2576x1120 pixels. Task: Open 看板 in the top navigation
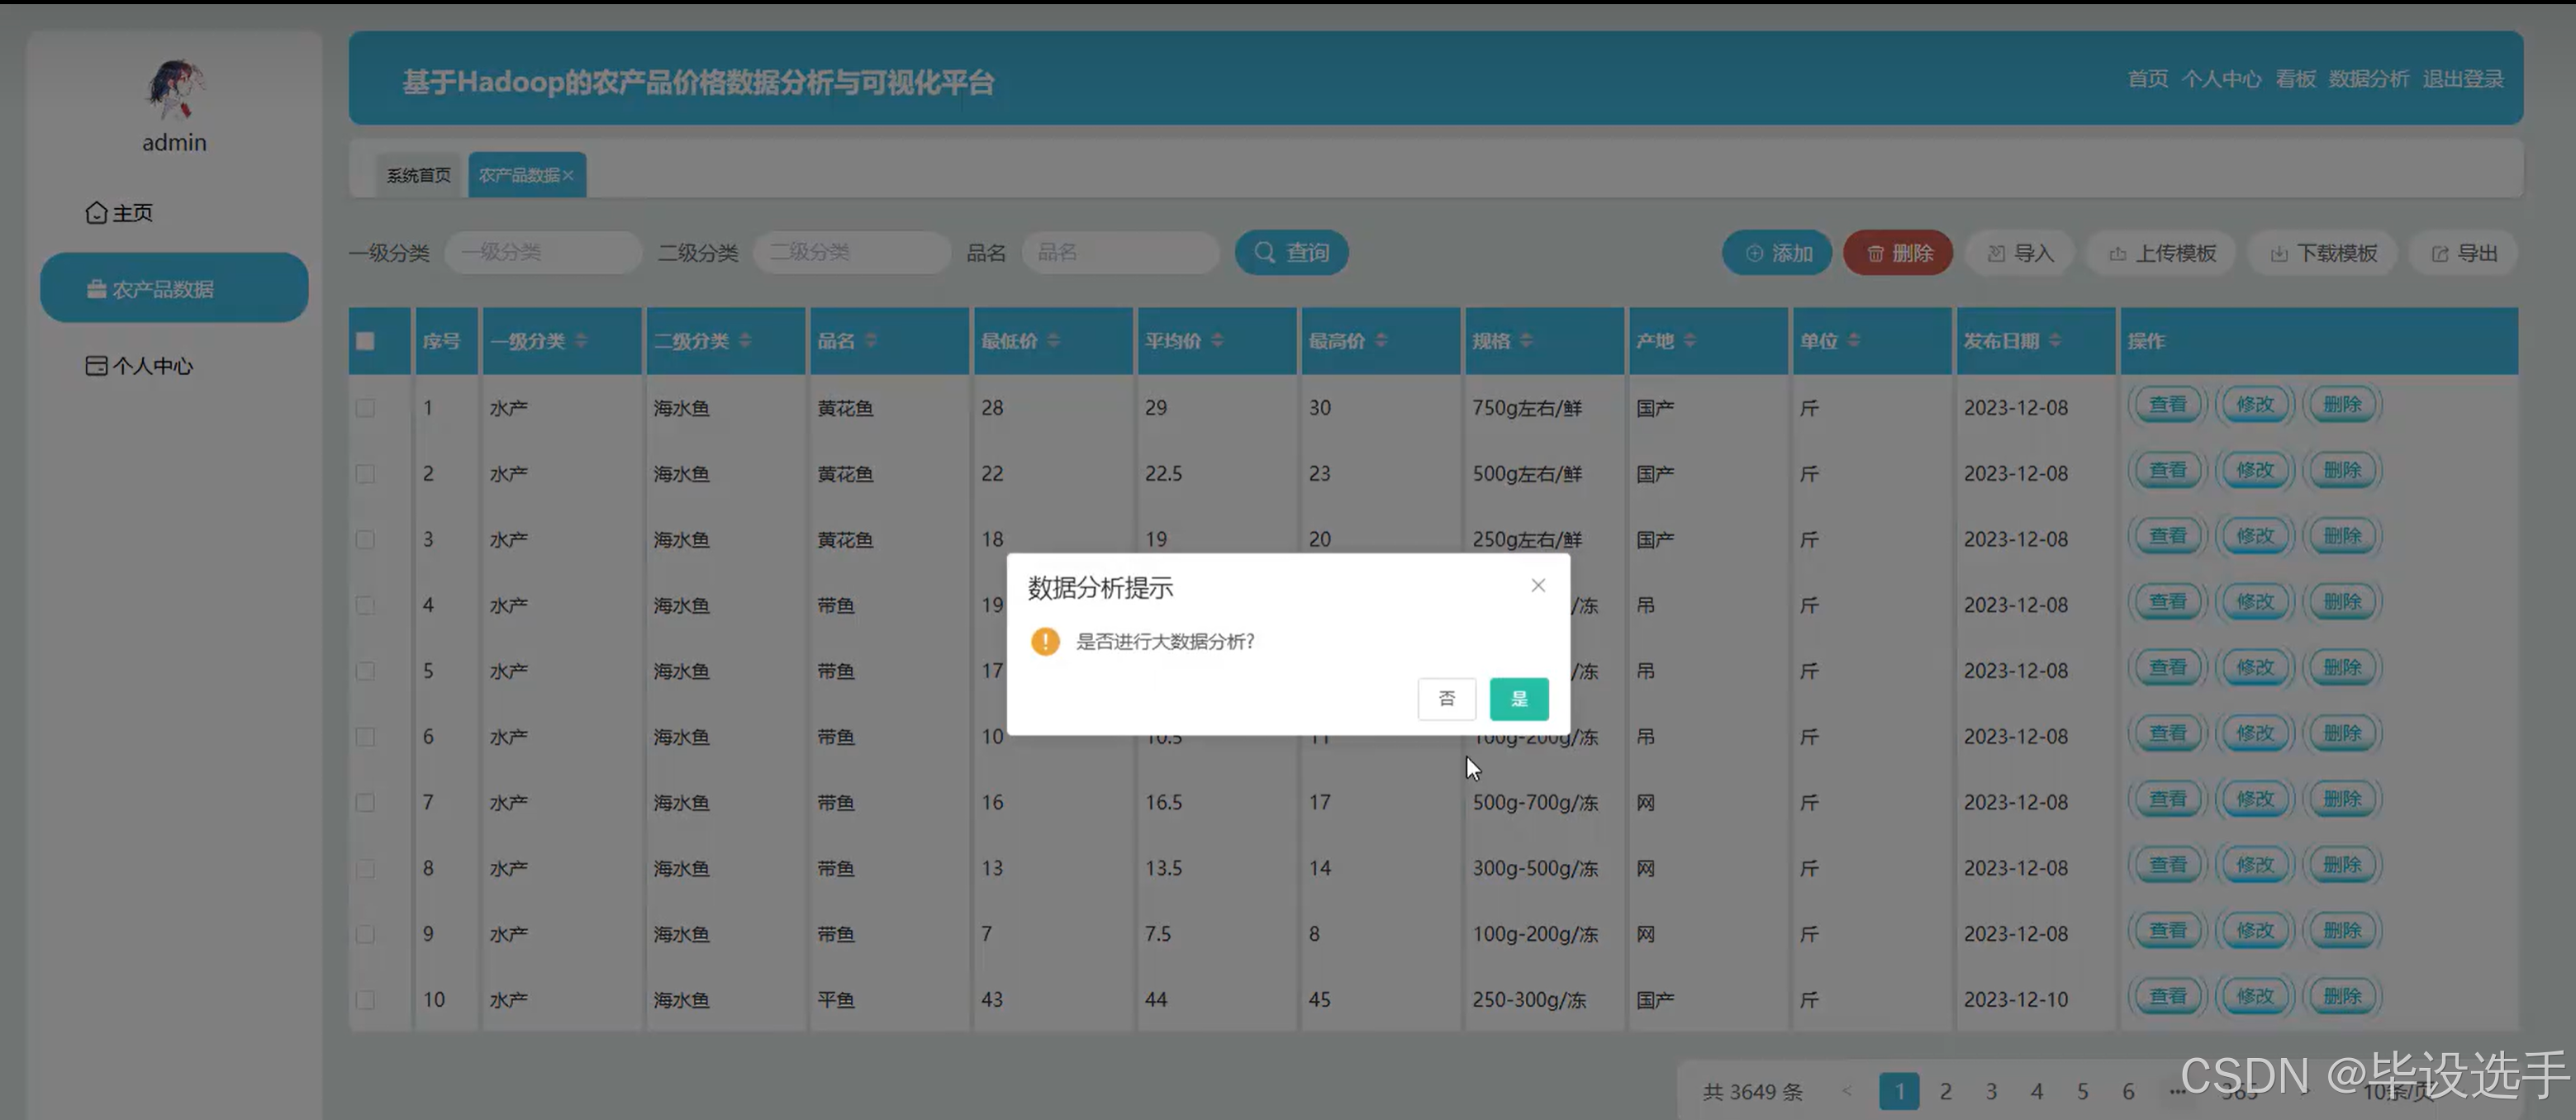[x=2295, y=79]
